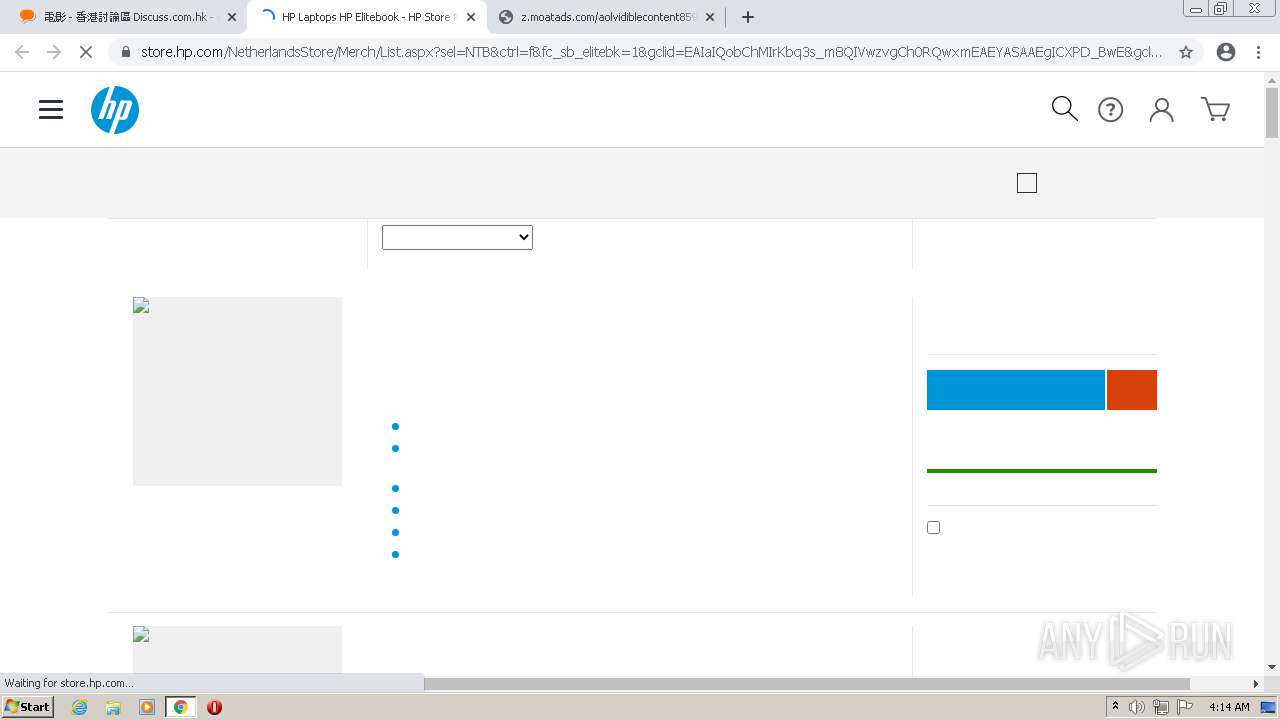
Task: Click the vertical page scrollbar thumb
Action: click(1272, 113)
